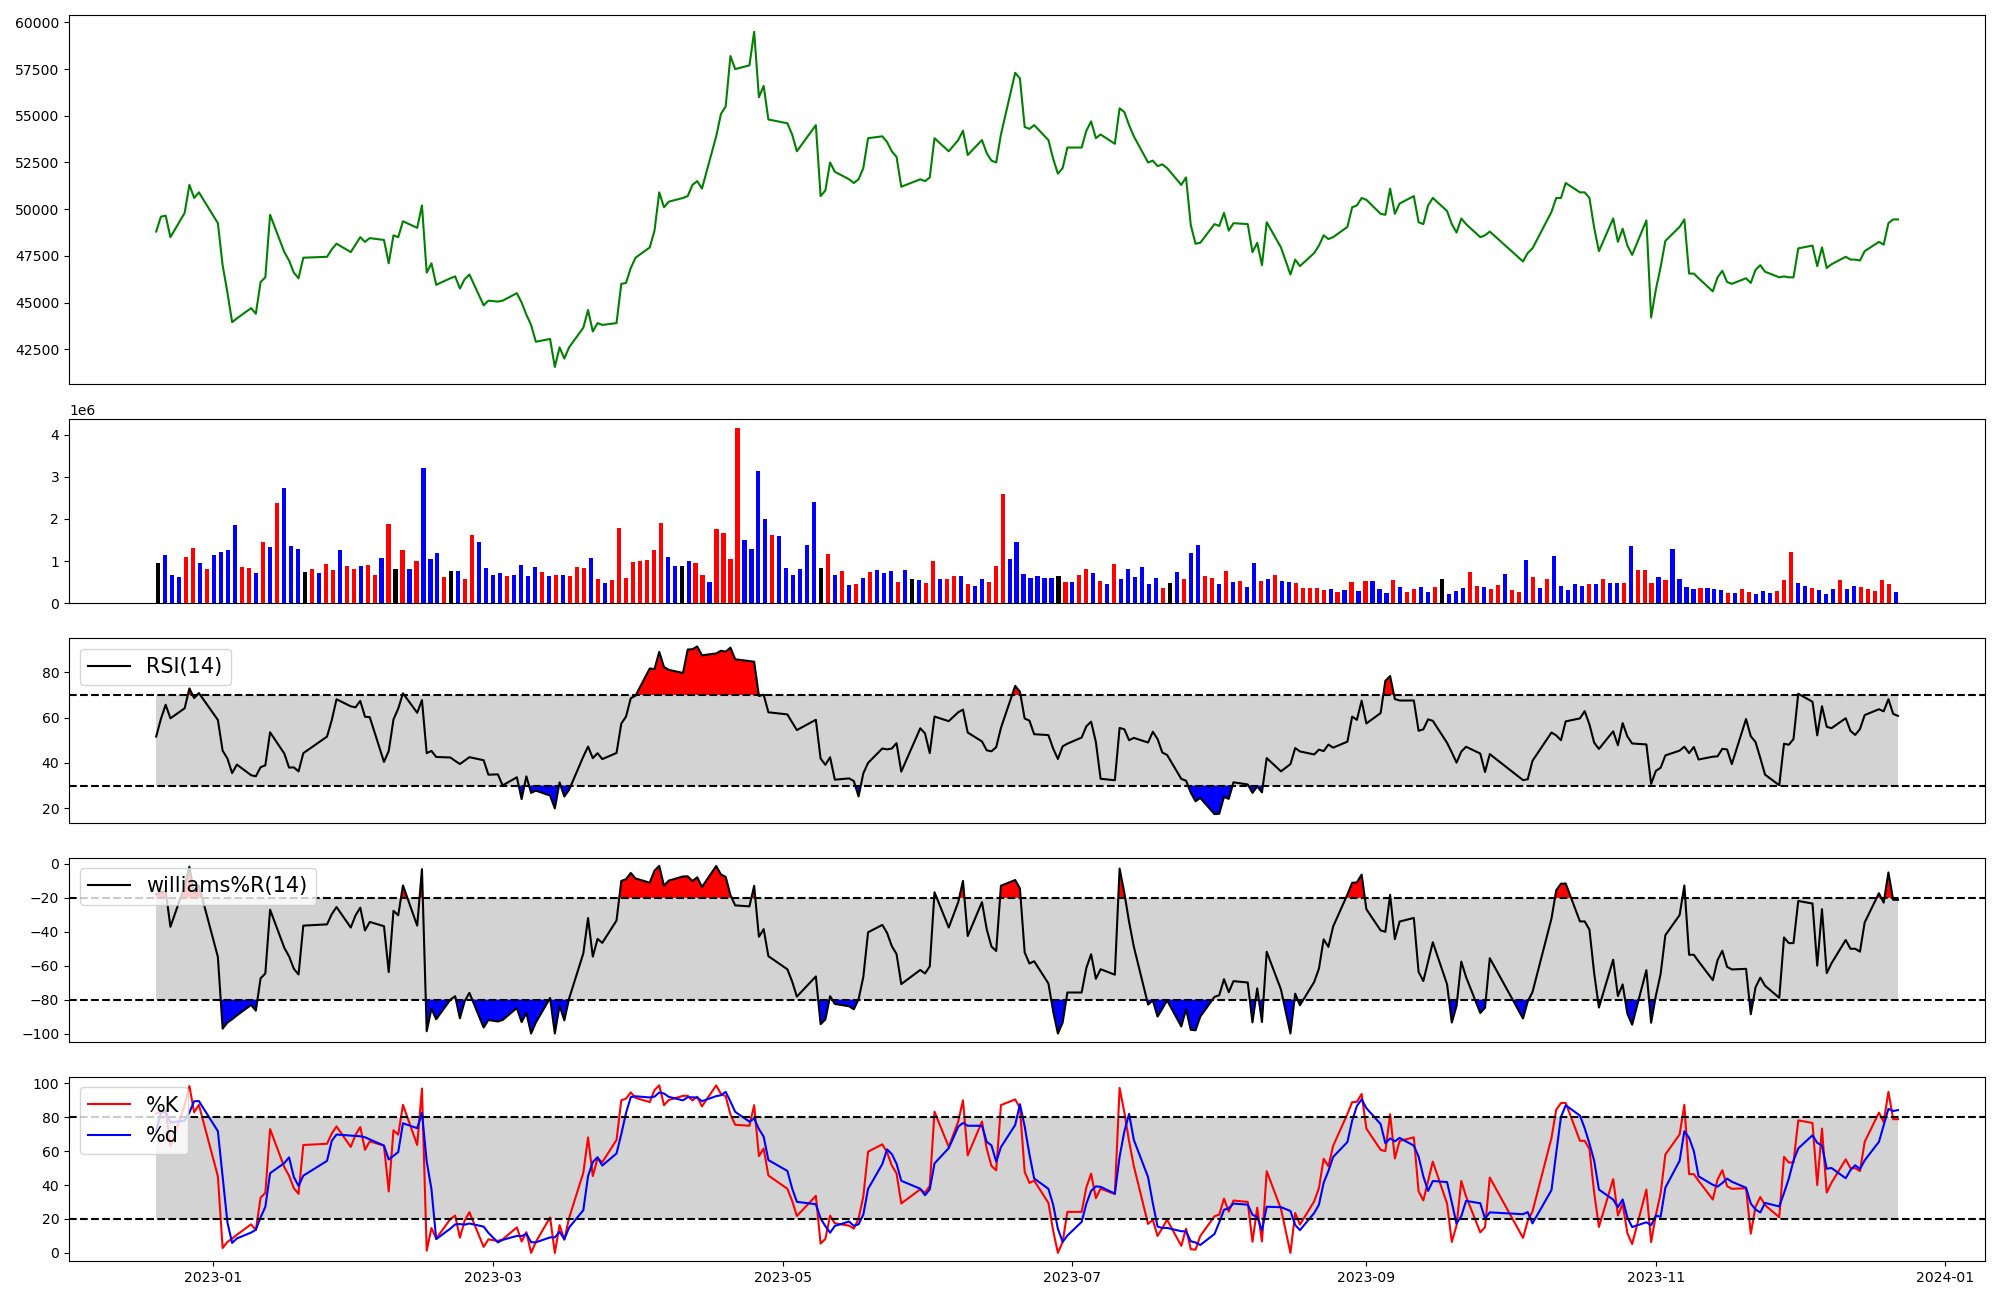Viewport: 2000px width, 1300px height.
Task: Click the 2023-05 x-axis tick label
Action: (782, 1277)
